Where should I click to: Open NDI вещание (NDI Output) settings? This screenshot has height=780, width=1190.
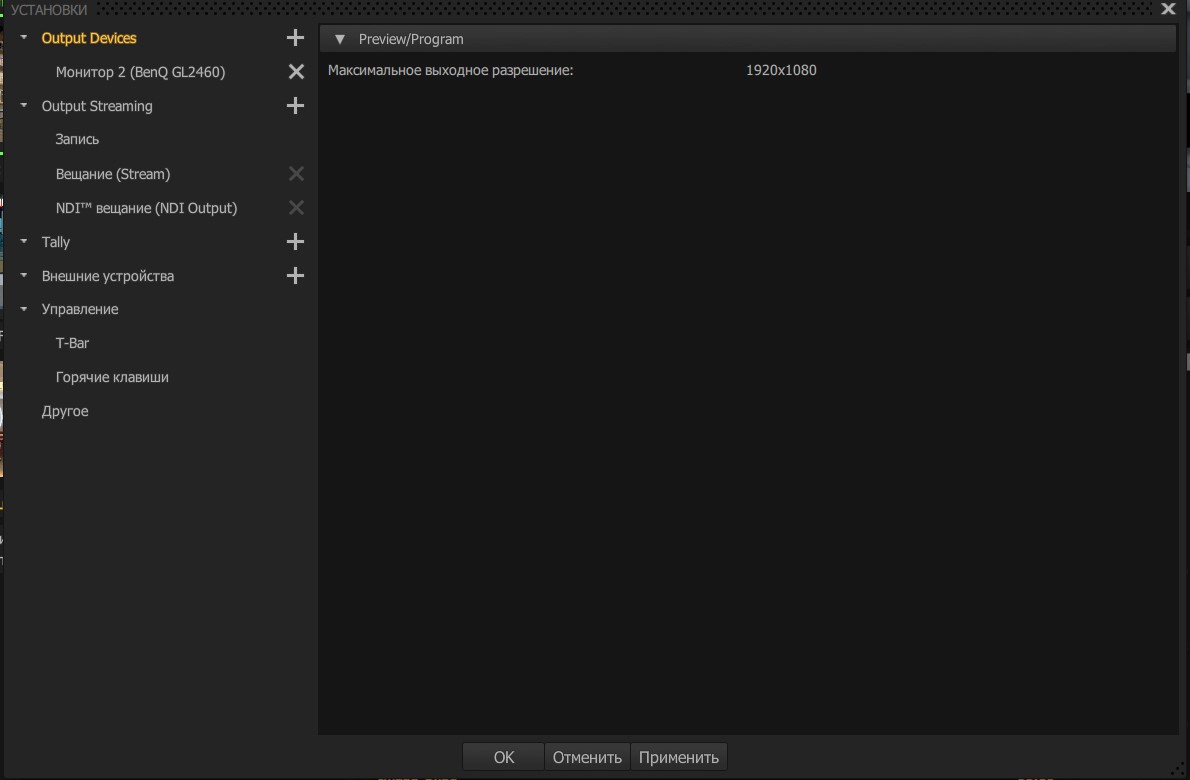tap(146, 208)
